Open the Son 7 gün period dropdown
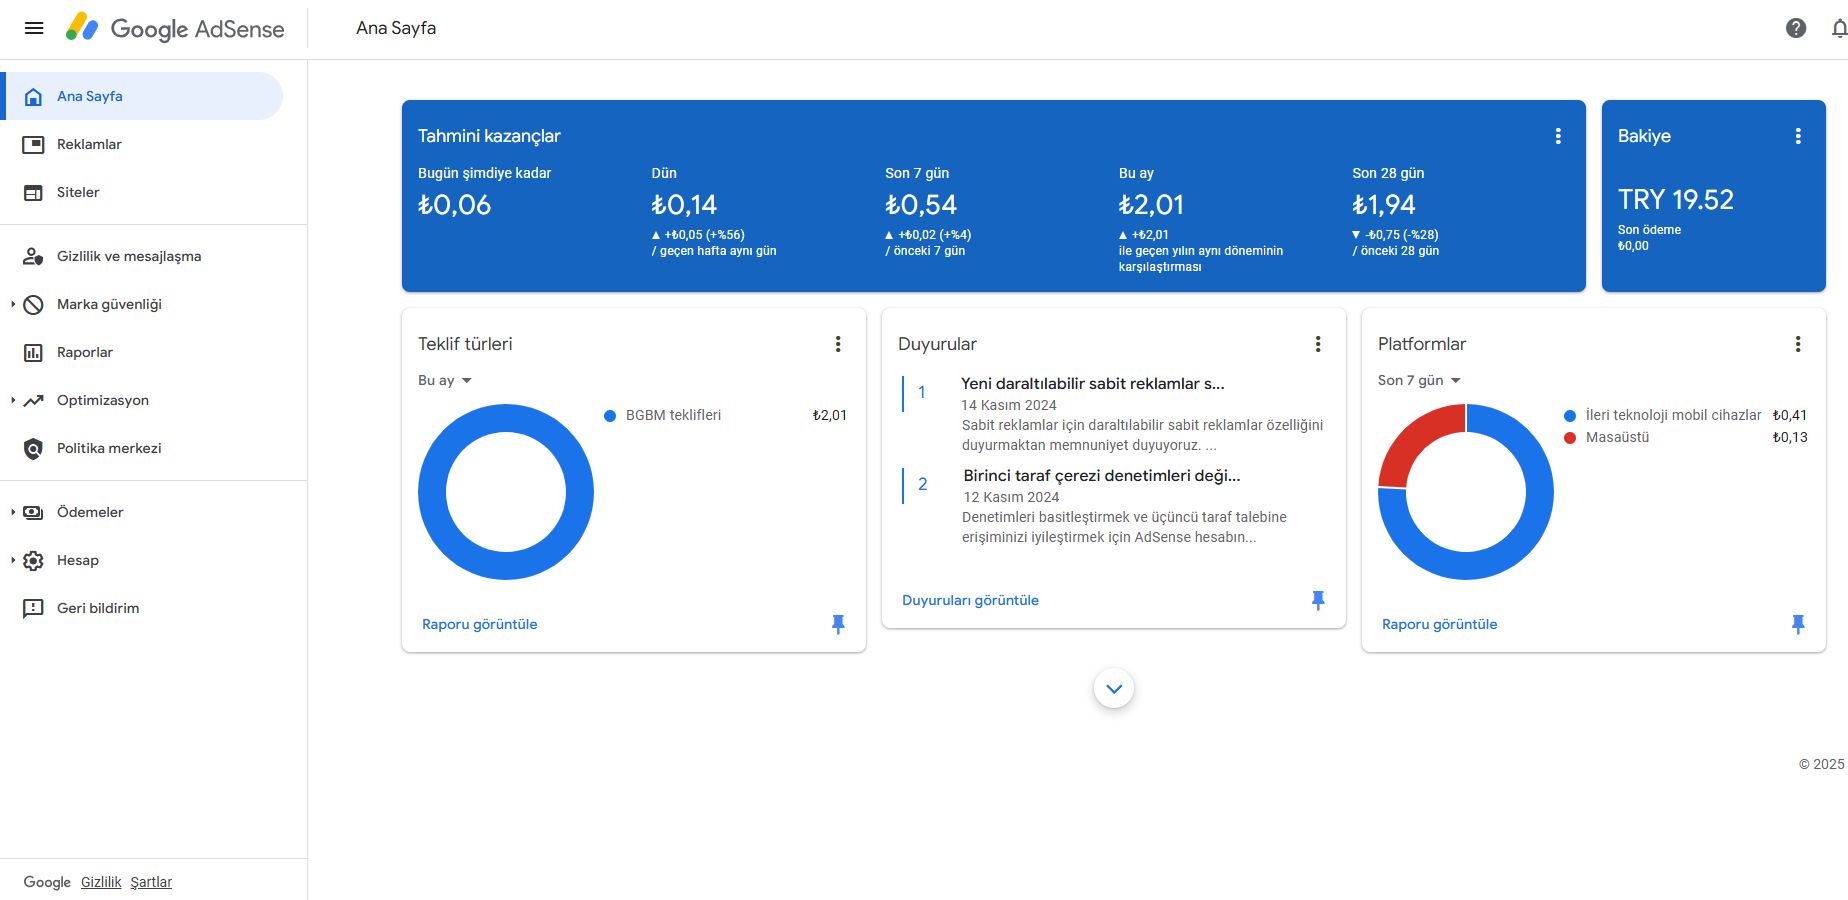Viewport: 1848px width, 900px height. 1419,380
